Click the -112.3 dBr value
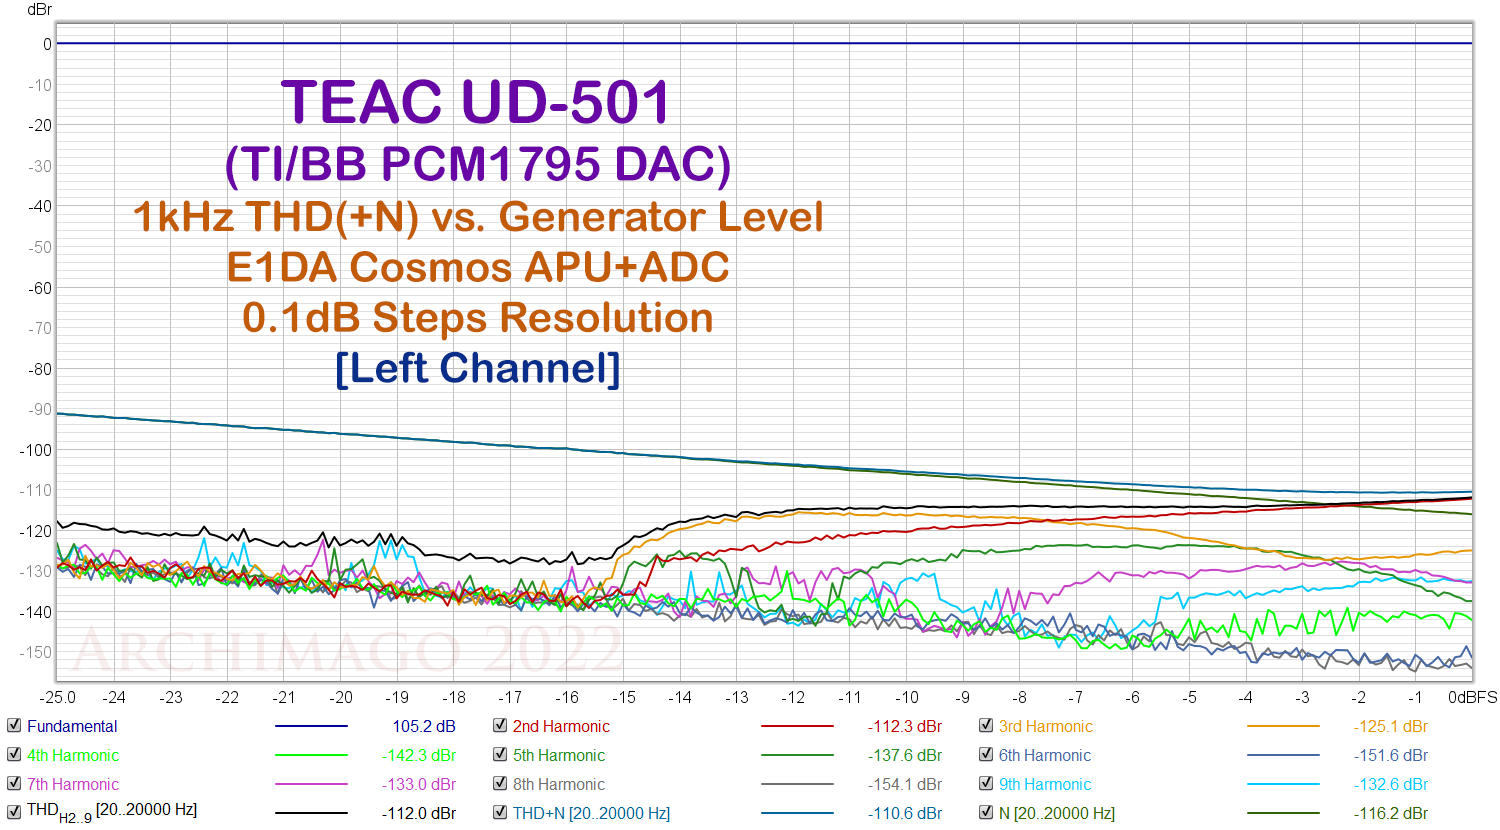This screenshot has height=830, width=1500. click(905, 727)
